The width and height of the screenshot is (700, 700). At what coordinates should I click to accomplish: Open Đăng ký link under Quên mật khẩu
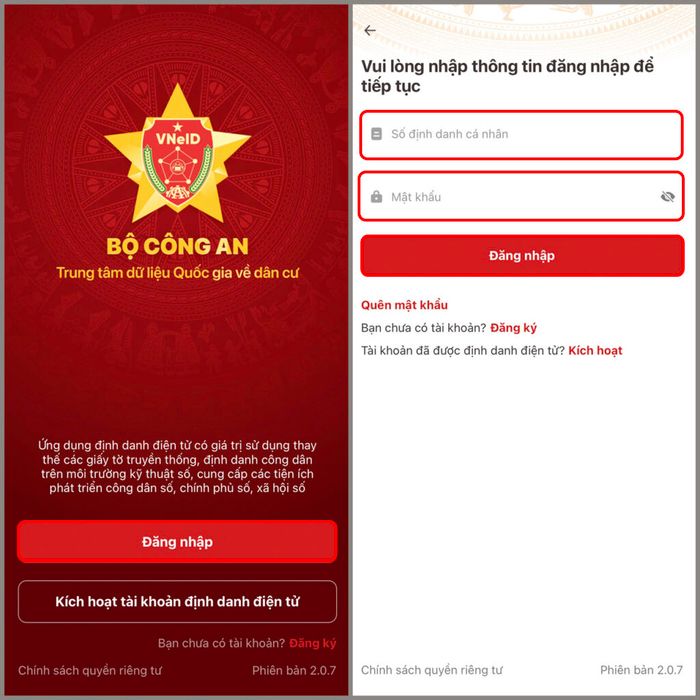coord(513,328)
